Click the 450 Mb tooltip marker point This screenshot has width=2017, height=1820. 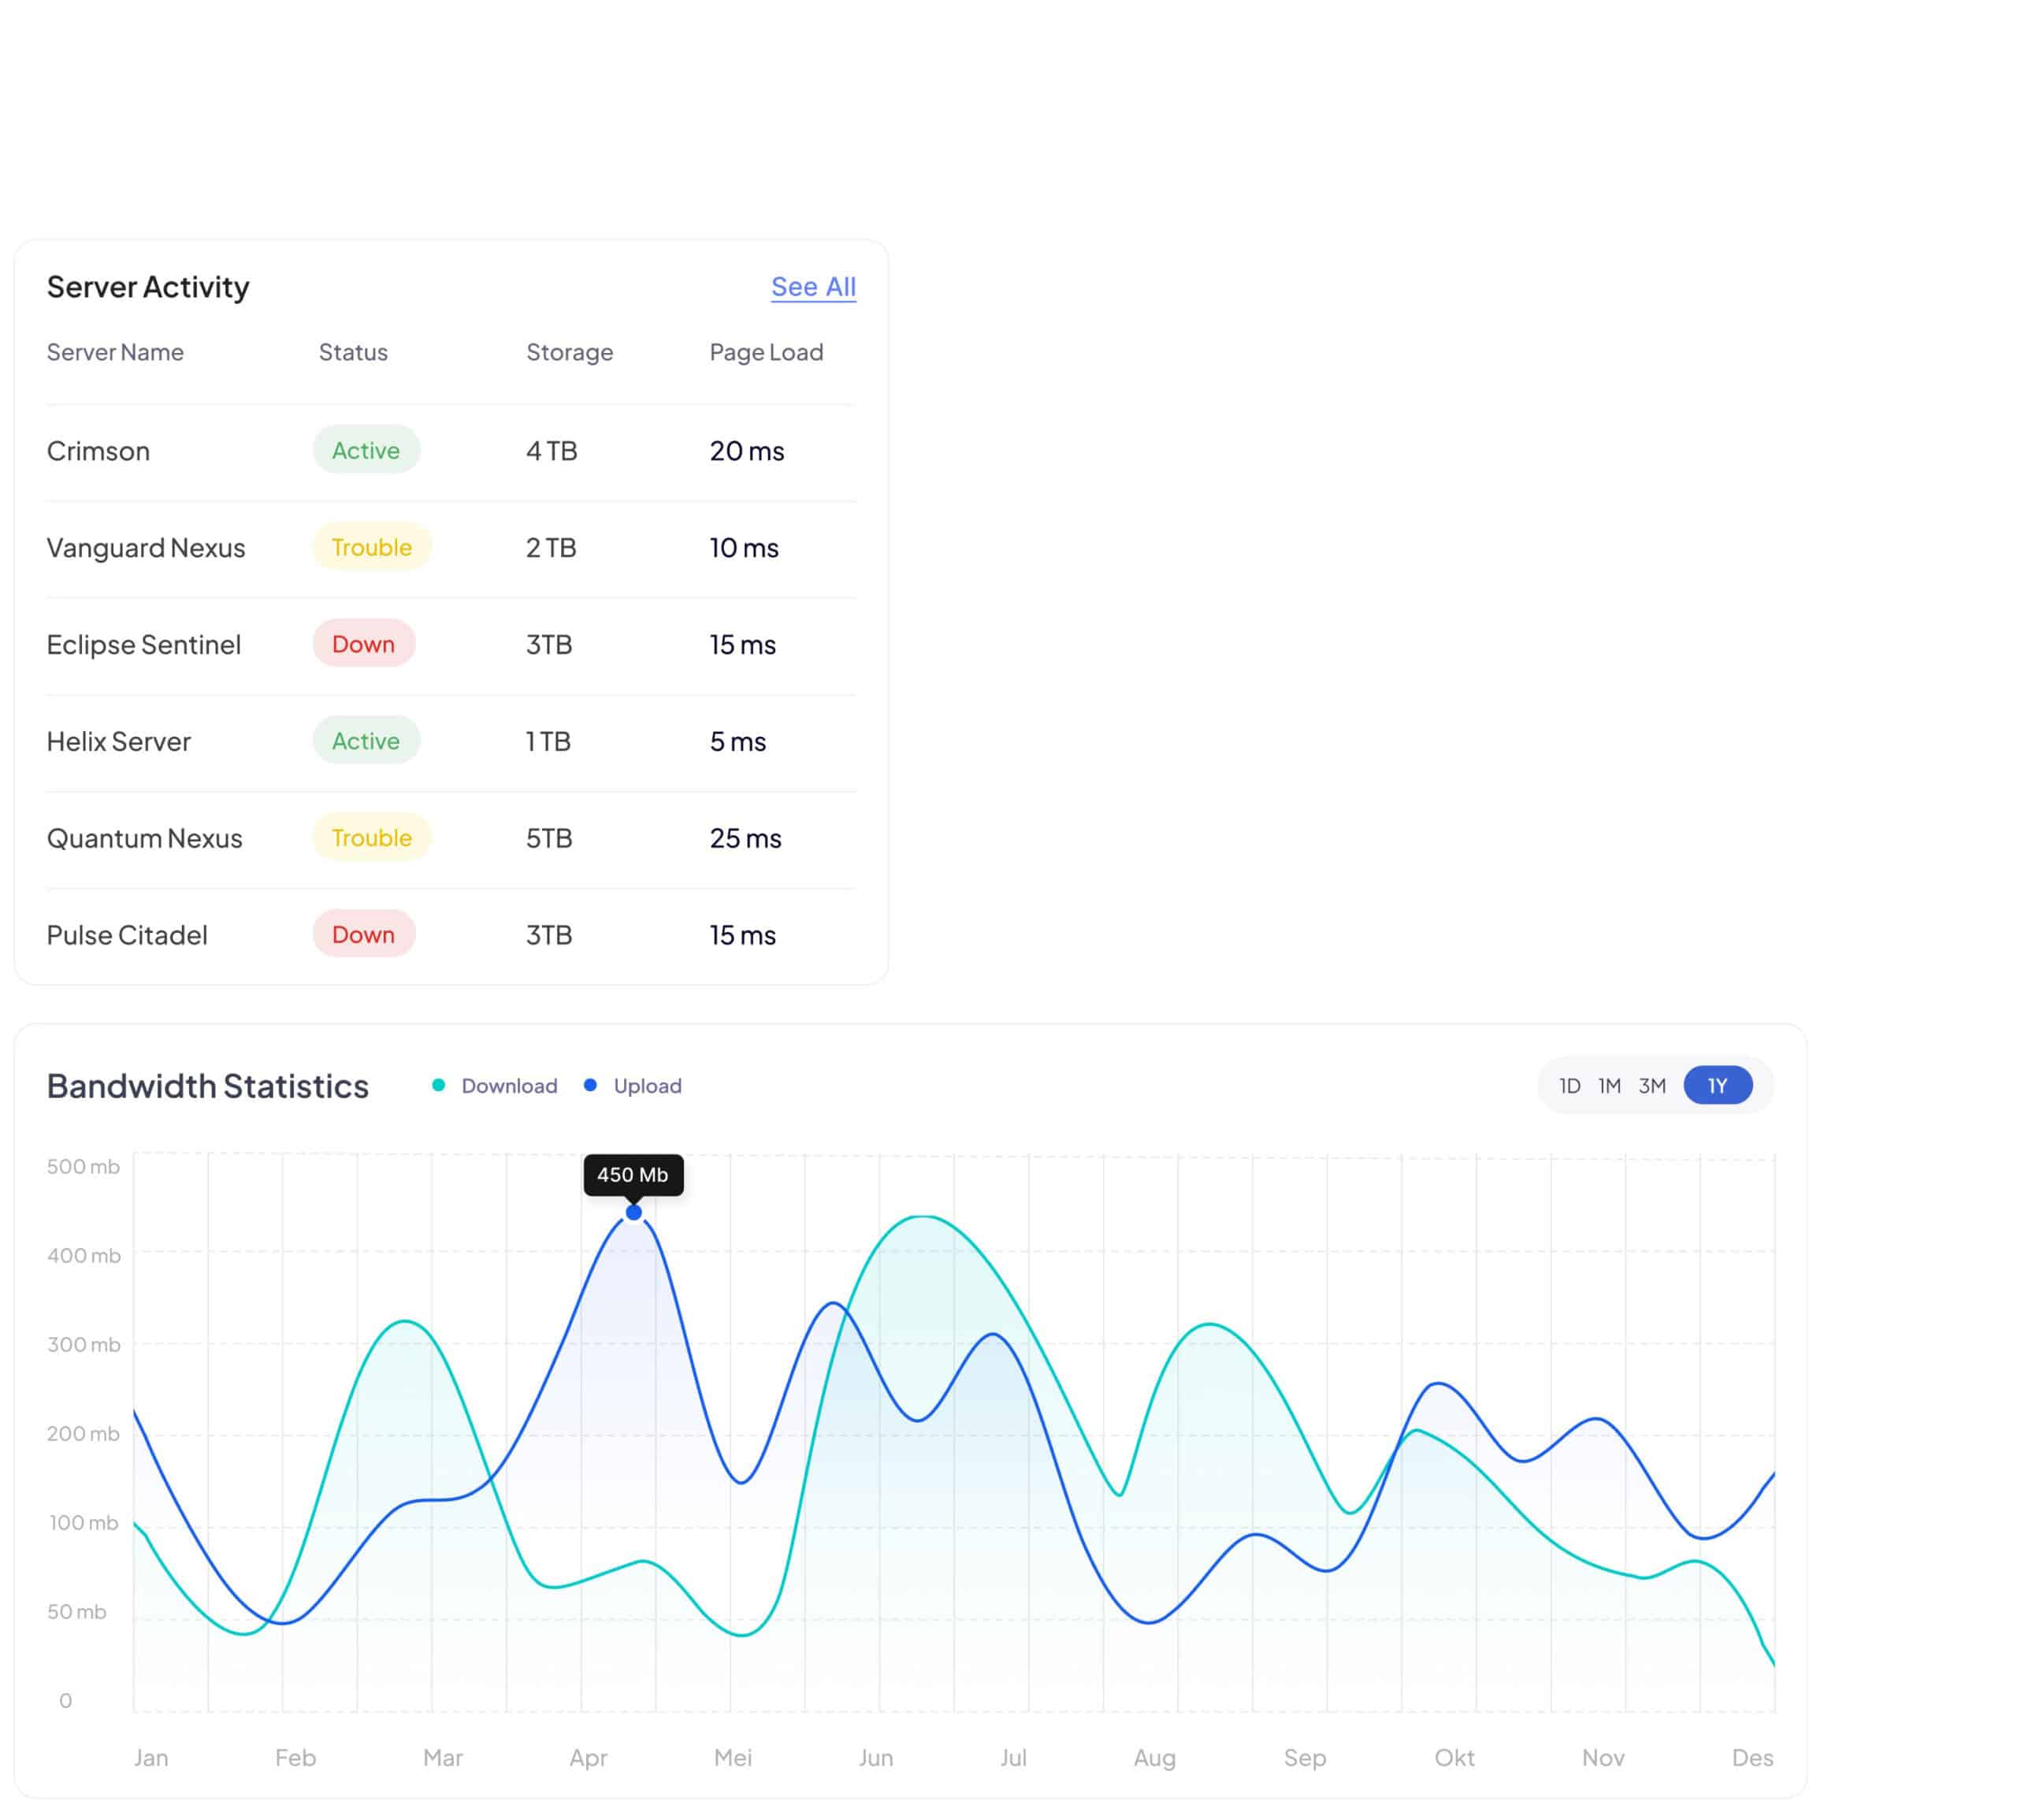click(633, 1212)
